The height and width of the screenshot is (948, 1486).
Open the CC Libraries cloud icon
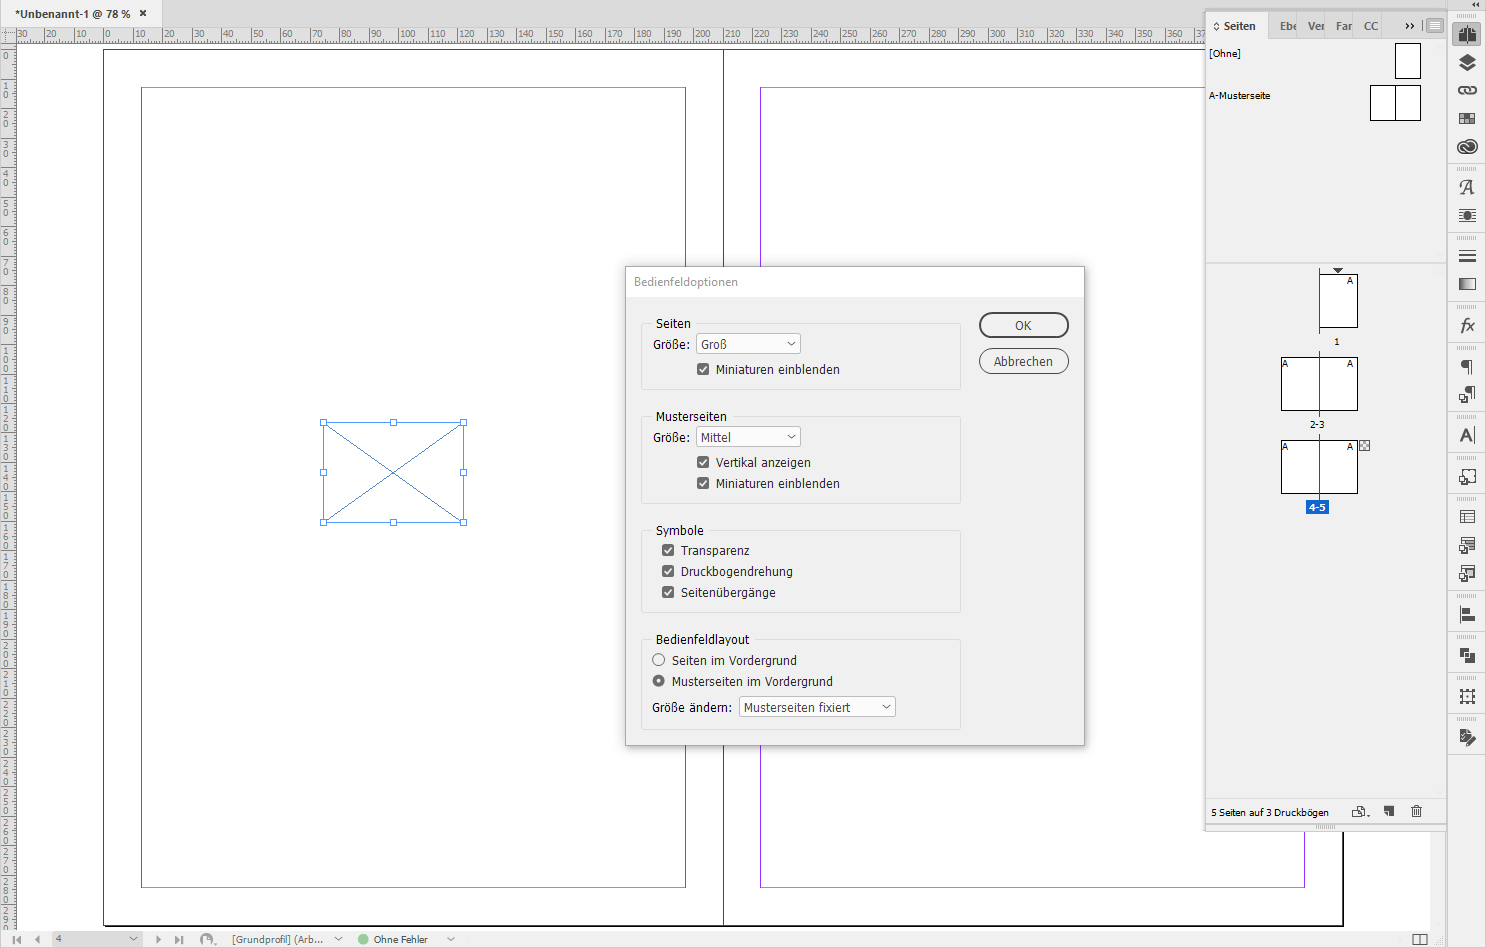(x=1467, y=146)
